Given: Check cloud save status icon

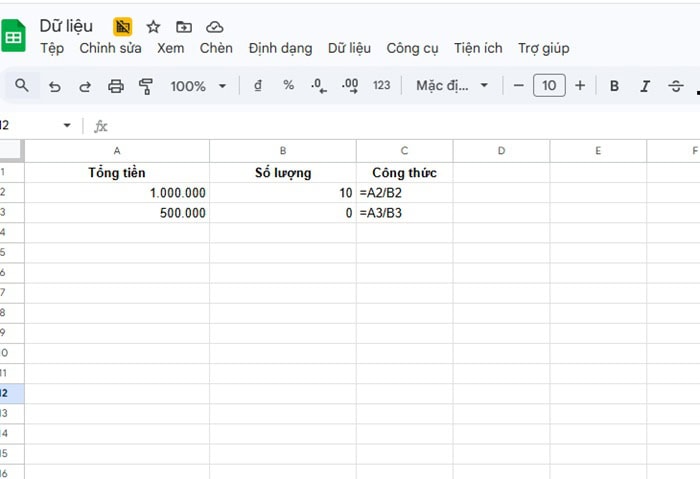Looking at the screenshot, I should point(214,27).
